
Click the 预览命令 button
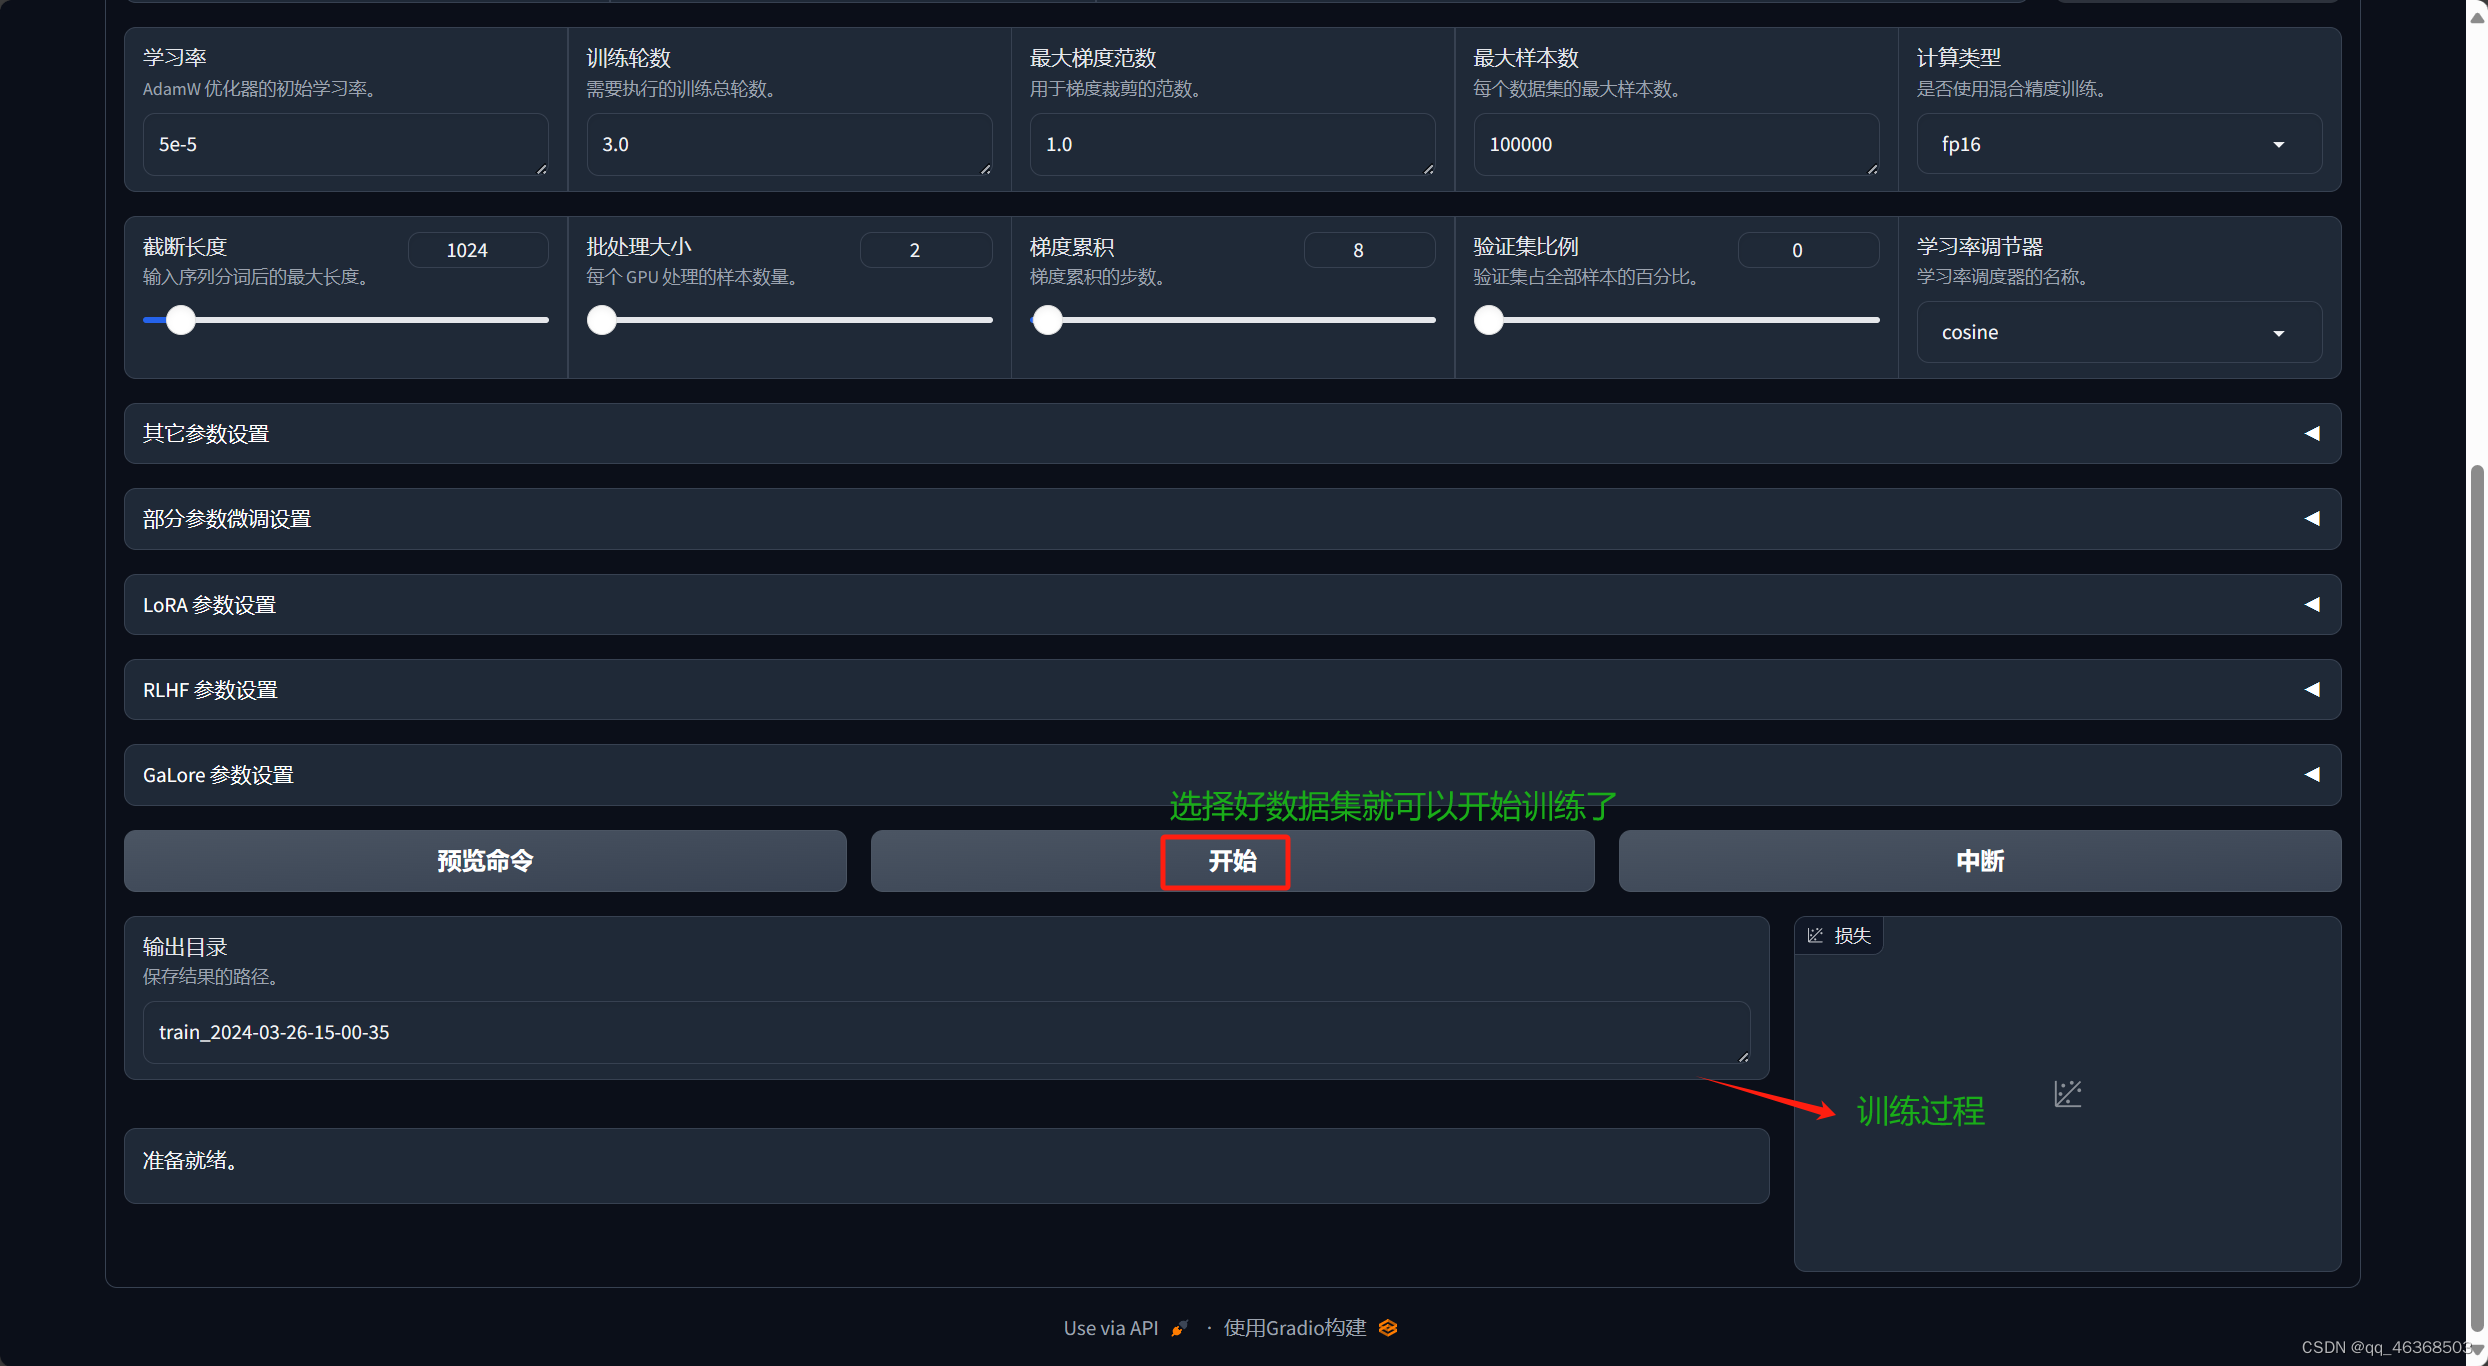pyautogui.click(x=485, y=861)
